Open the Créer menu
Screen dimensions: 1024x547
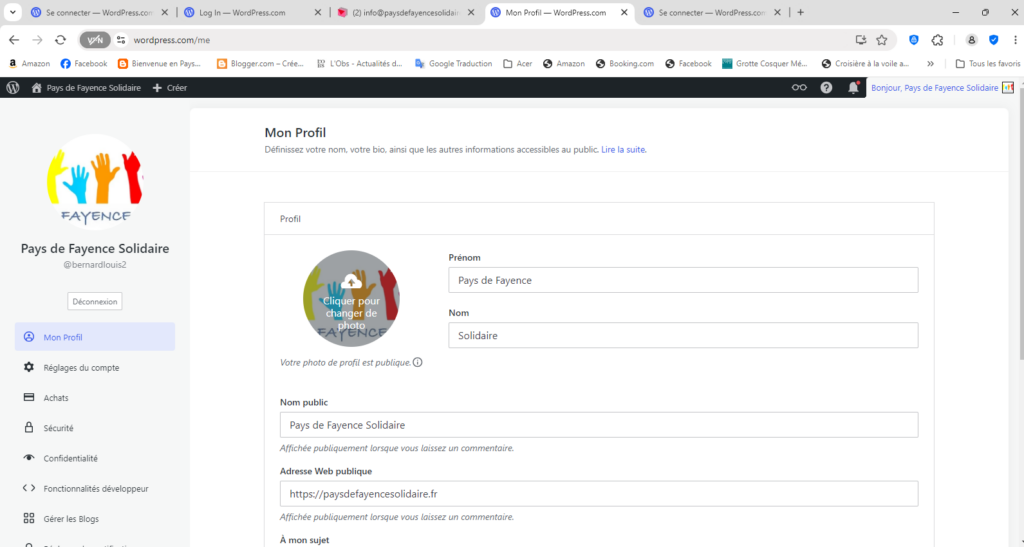pos(170,88)
